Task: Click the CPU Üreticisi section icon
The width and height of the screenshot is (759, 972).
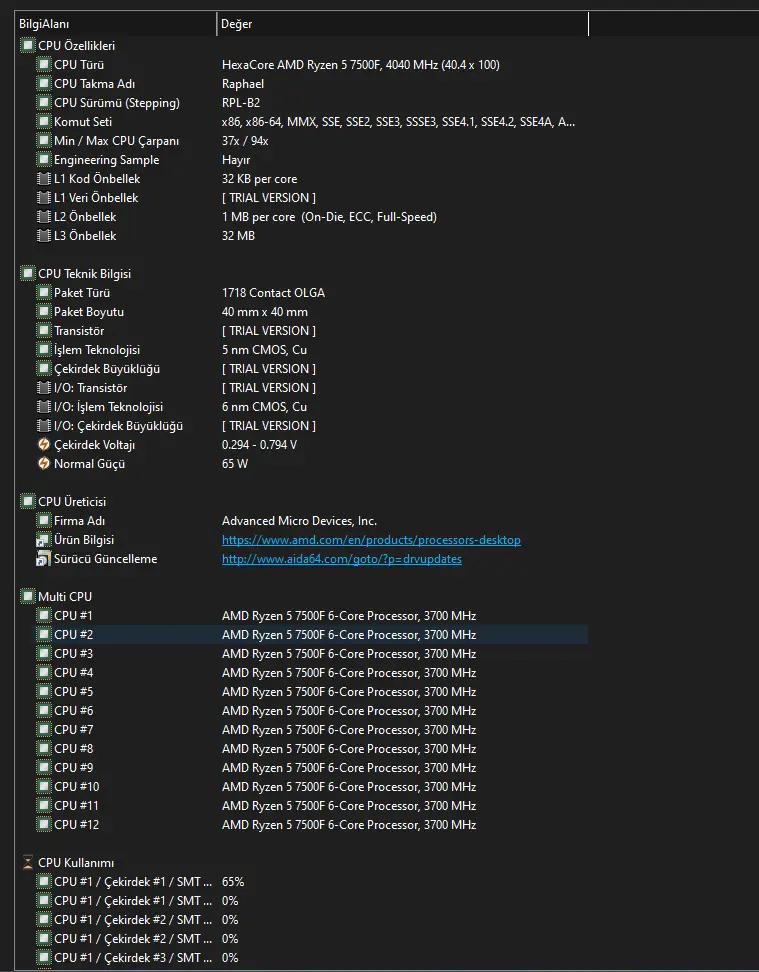Action: point(28,501)
